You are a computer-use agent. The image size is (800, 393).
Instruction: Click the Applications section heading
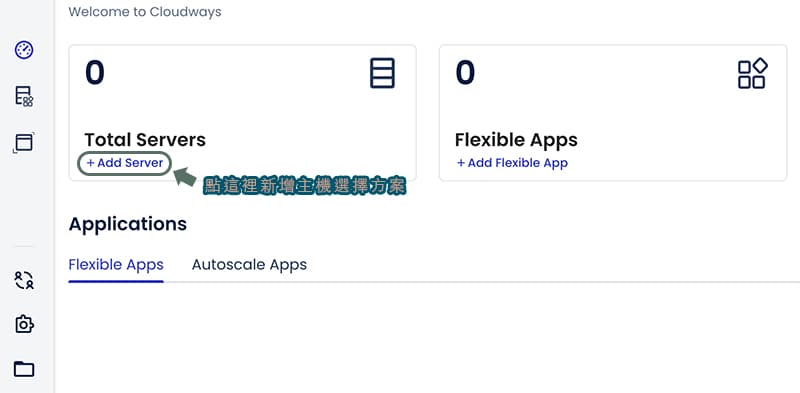128,224
